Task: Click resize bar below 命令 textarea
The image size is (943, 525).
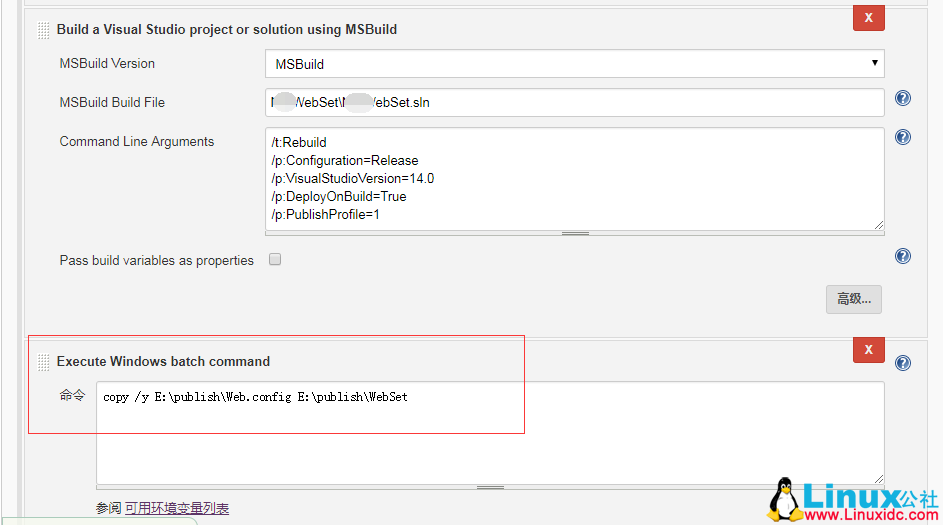Action: click(490, 487)
